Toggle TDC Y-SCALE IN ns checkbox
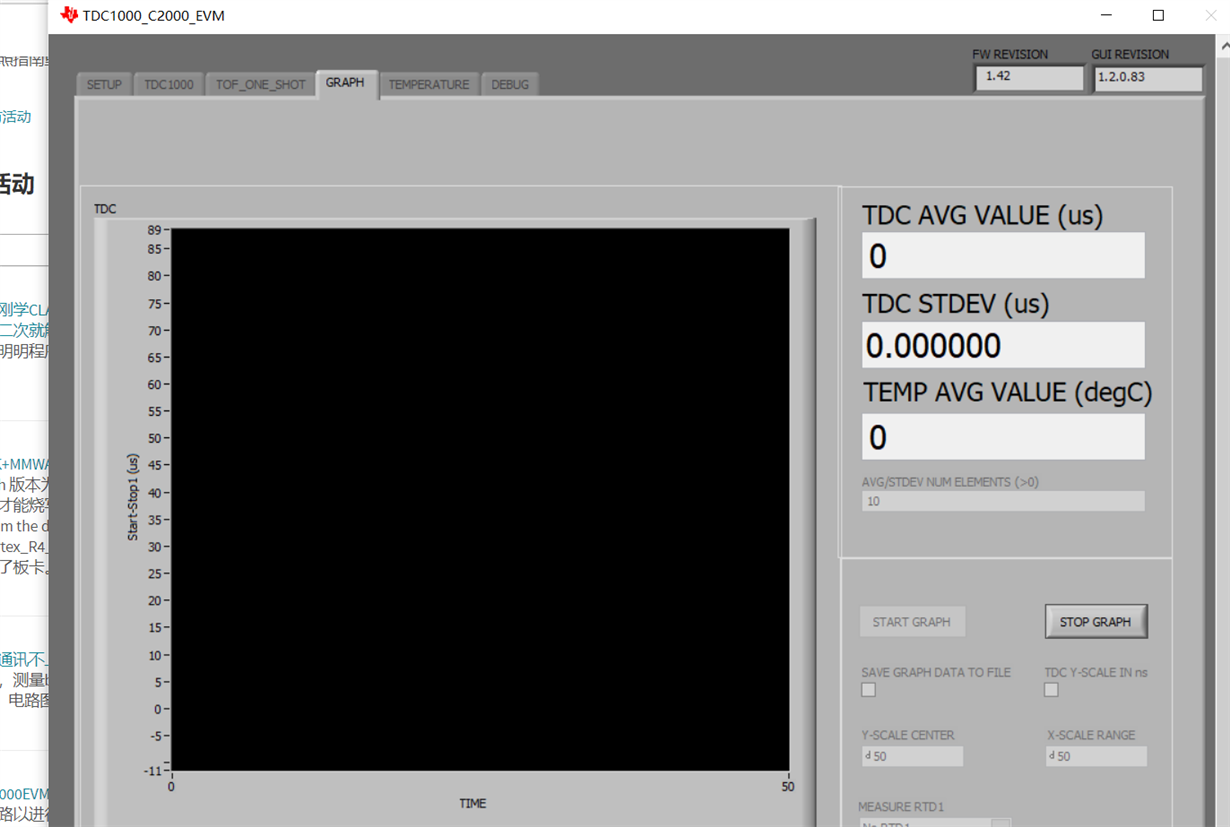 click(x=1051, y=690)
